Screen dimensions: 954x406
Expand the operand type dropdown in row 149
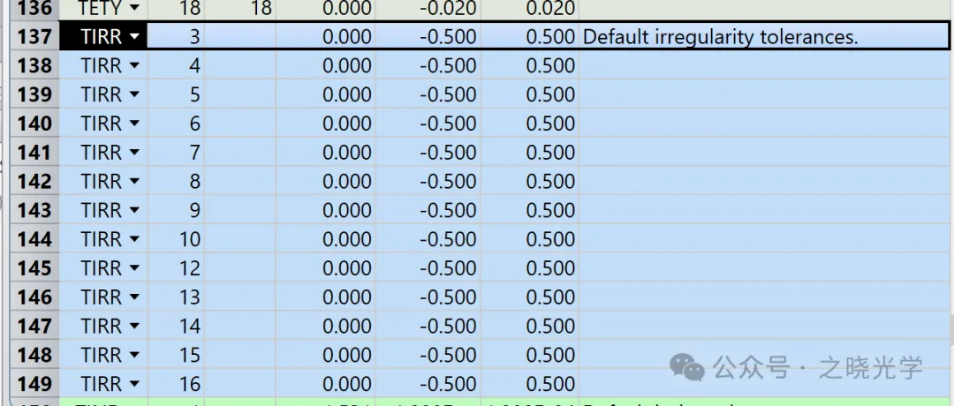(x=133, y=384)
